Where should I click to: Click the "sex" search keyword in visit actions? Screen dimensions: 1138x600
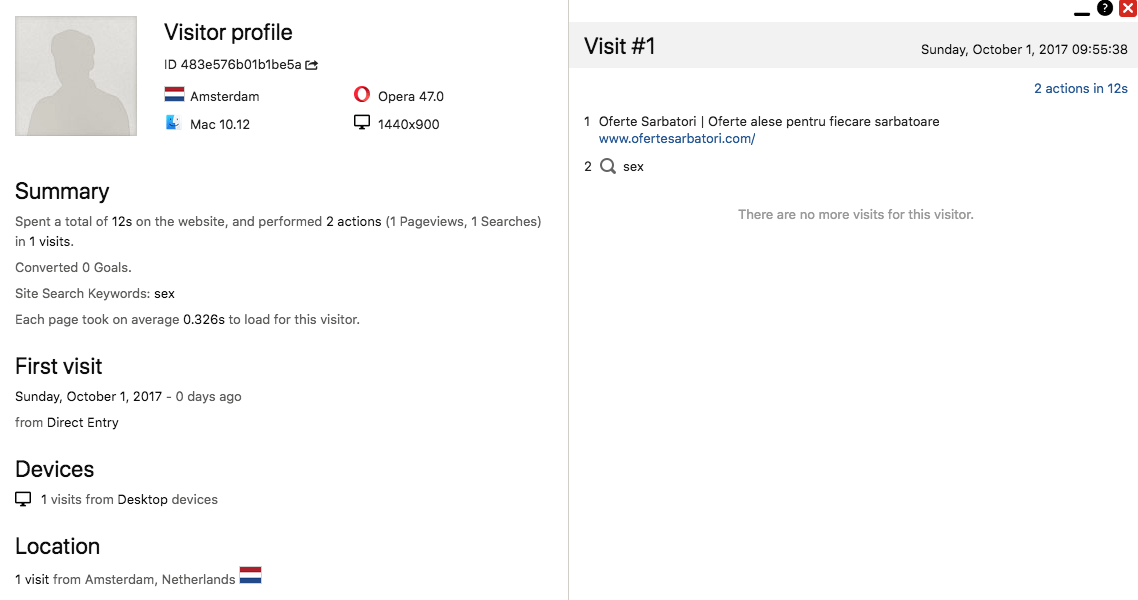(633, 167)
